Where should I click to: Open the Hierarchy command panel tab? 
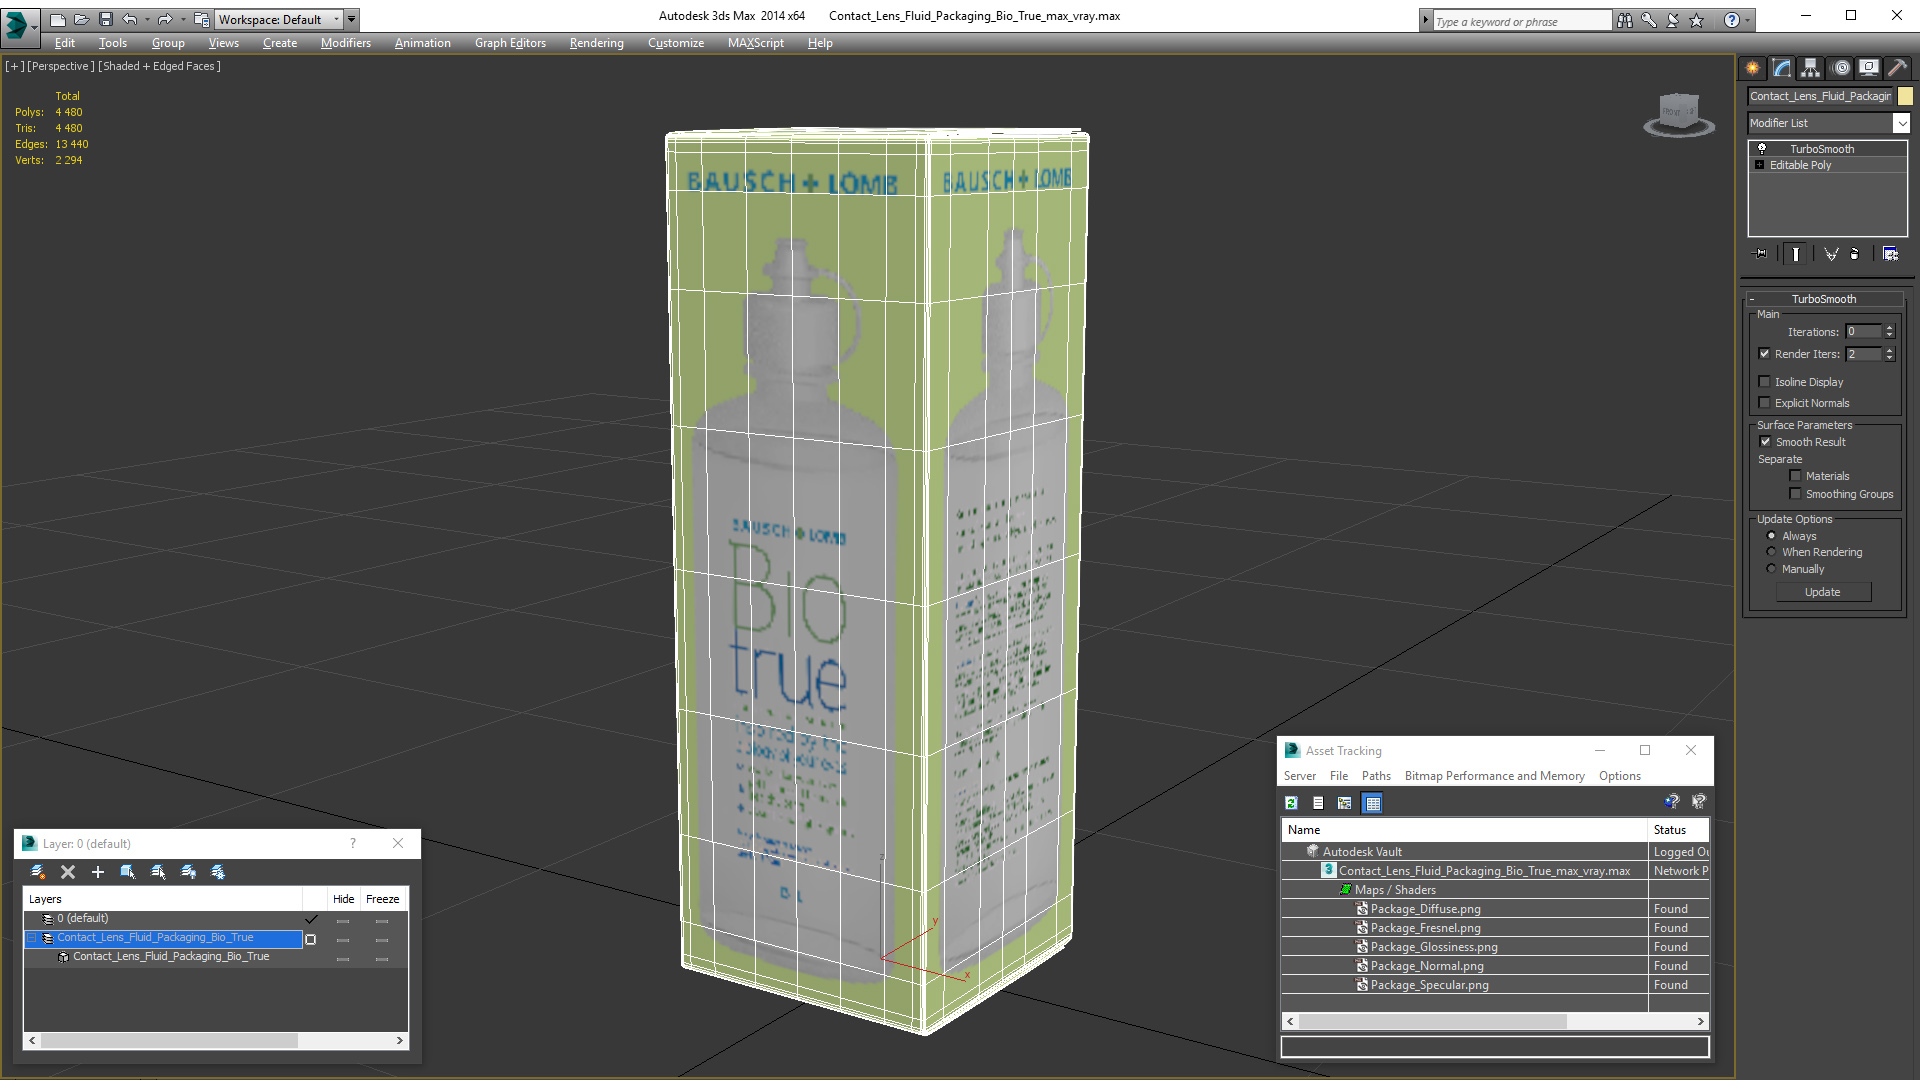[1810, 68]
